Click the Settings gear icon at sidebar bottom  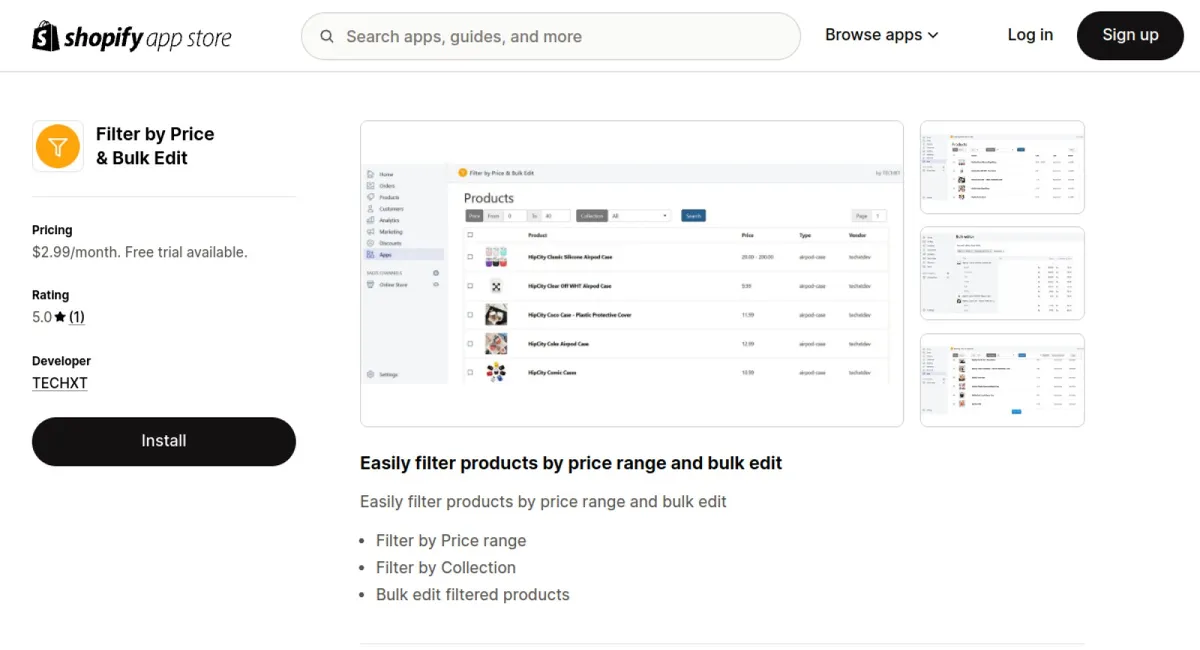tap(370, 374)
